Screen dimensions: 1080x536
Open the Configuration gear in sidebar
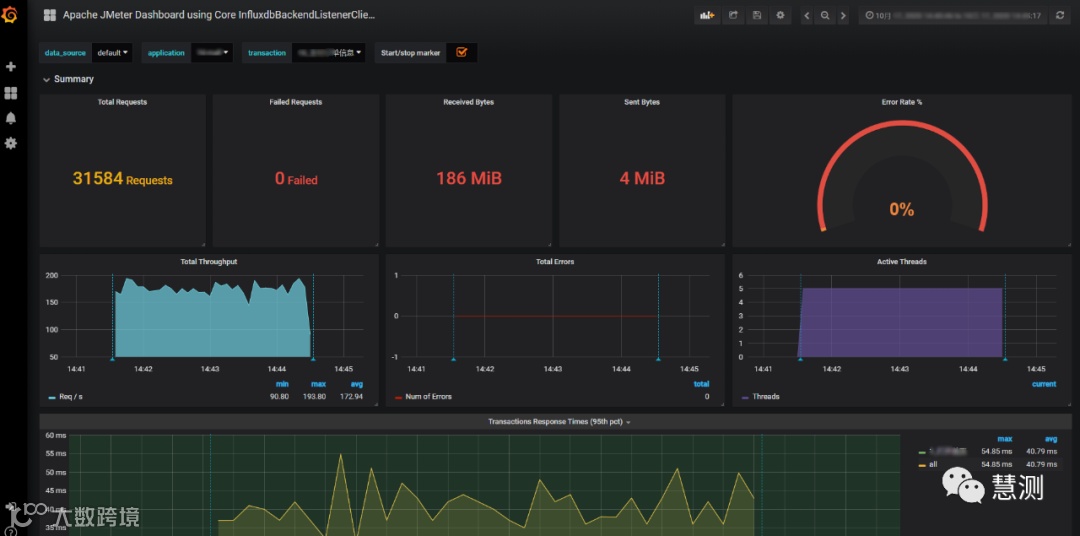tap(10, 143)
